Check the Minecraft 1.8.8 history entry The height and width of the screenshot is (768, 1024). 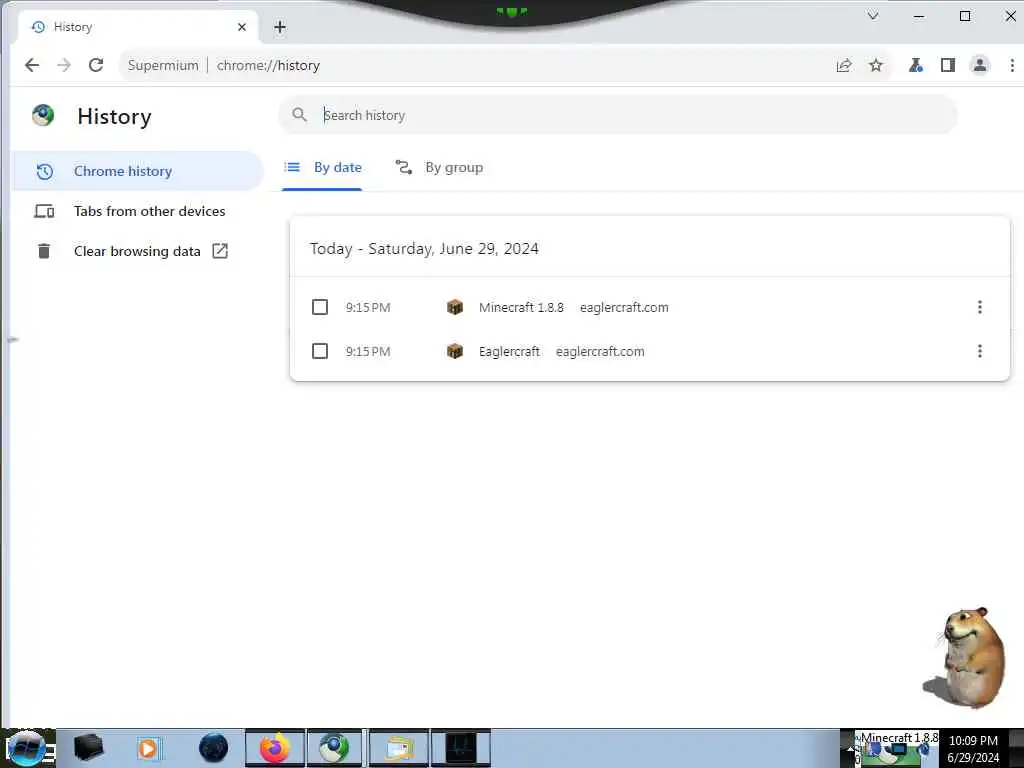(320, 307)
